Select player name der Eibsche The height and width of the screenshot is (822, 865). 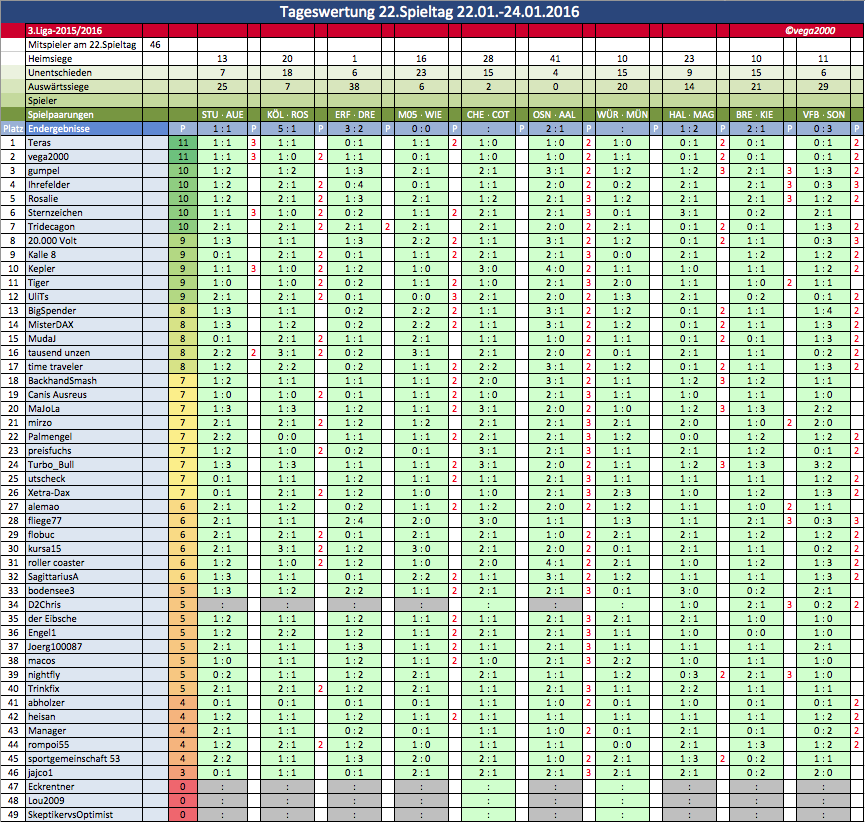52,619
